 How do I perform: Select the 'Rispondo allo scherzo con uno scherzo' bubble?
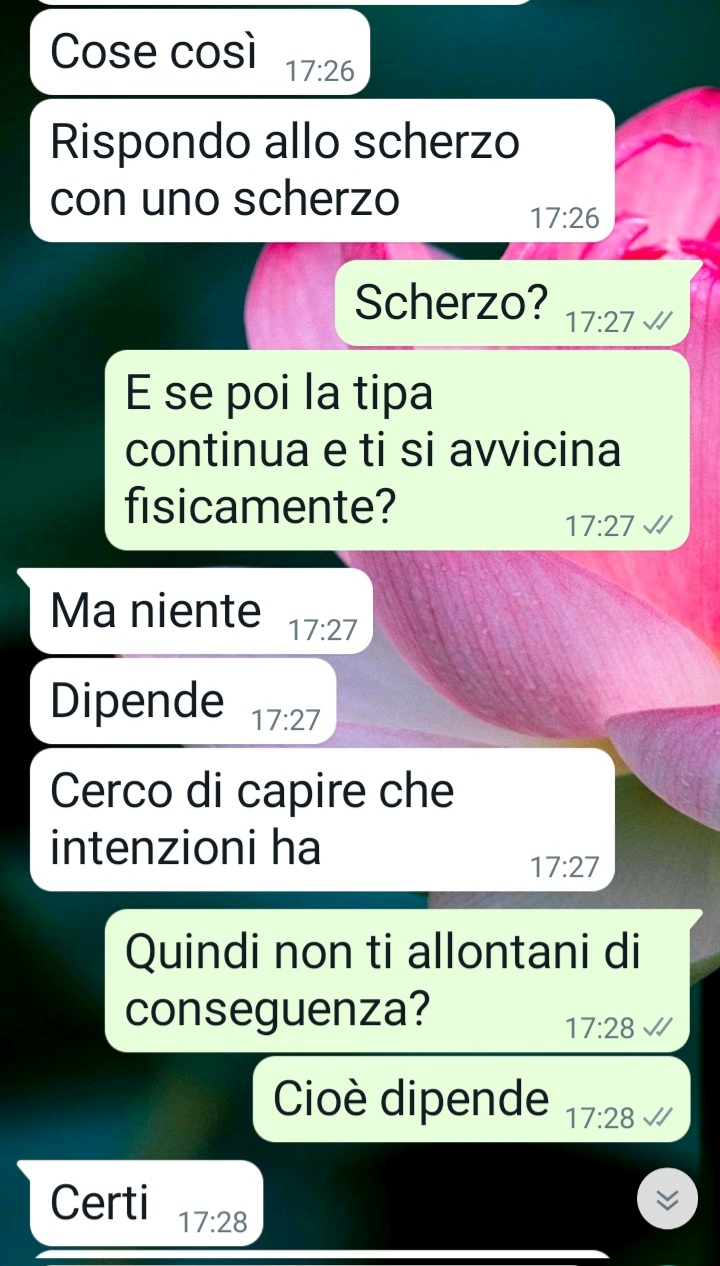coord(322,171)
